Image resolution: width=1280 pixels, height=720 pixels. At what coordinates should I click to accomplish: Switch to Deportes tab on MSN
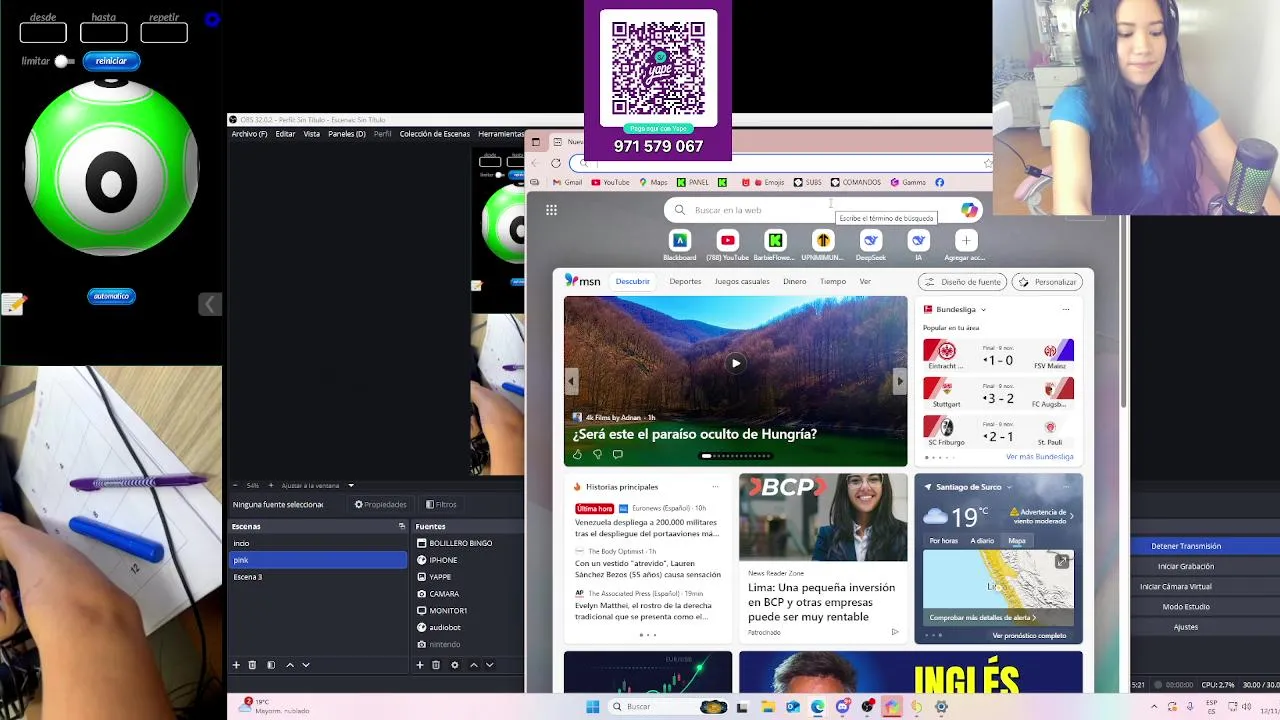(685, 282)
